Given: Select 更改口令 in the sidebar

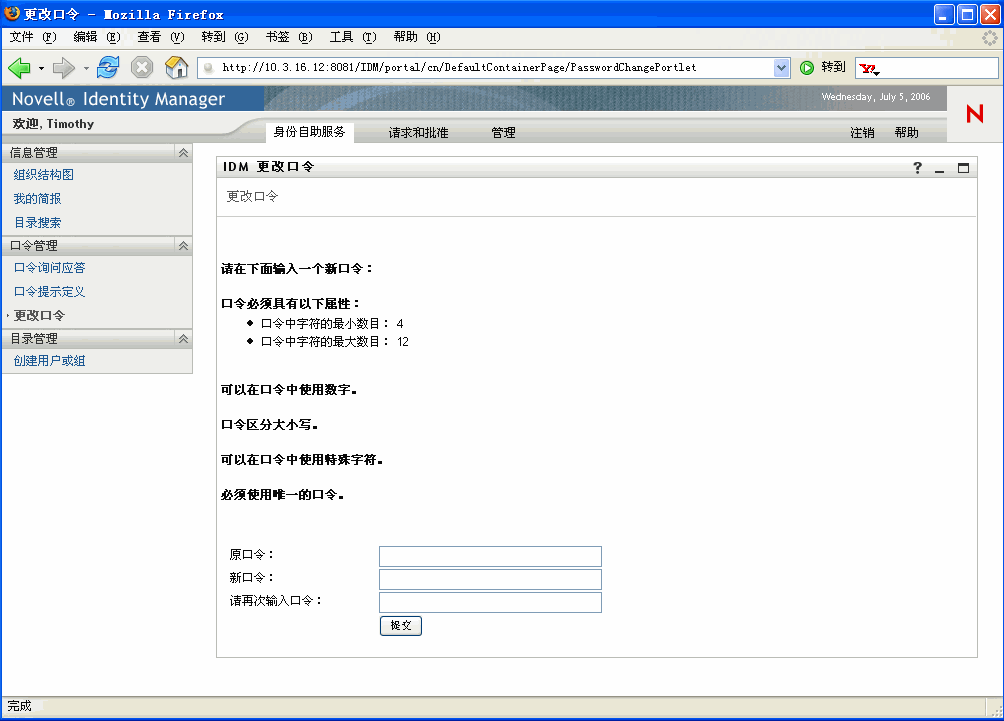Looking at the screenshot, I should coord(39,315).
